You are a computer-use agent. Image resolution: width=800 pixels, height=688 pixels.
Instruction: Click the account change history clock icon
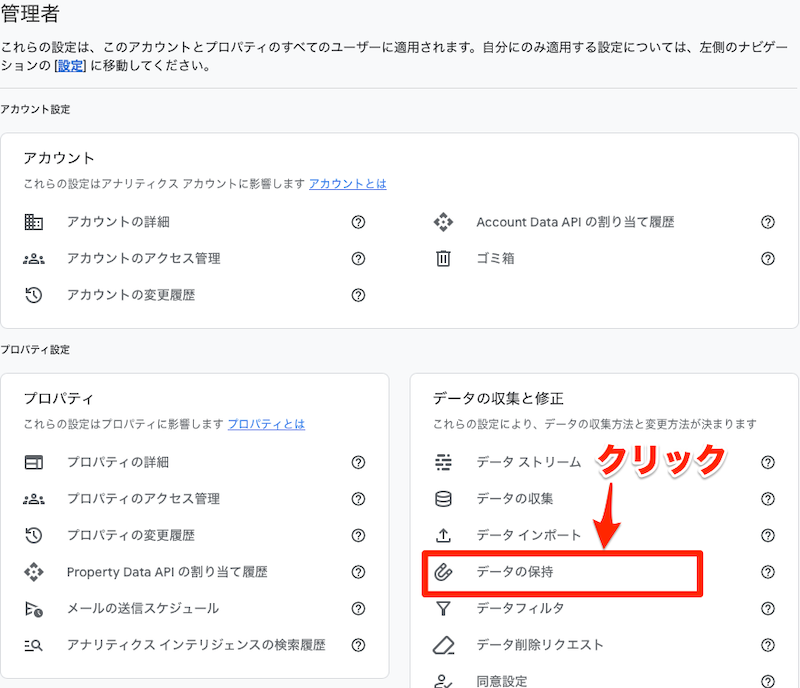point(34,295)
